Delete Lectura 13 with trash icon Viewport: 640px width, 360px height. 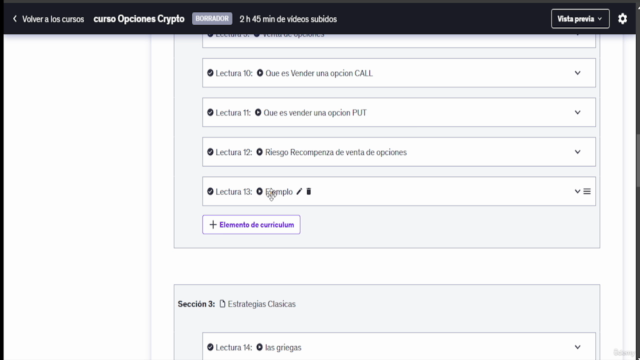click(x=309, y=191)
